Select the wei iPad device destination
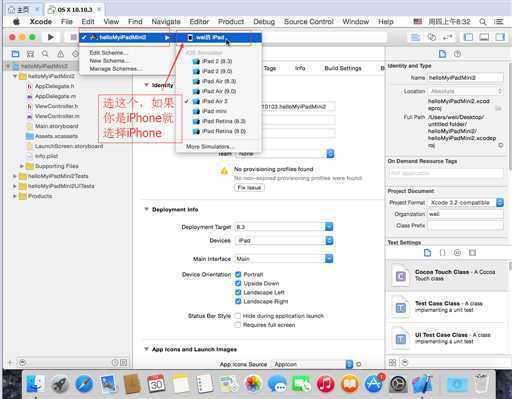 (x=219, y=37)
